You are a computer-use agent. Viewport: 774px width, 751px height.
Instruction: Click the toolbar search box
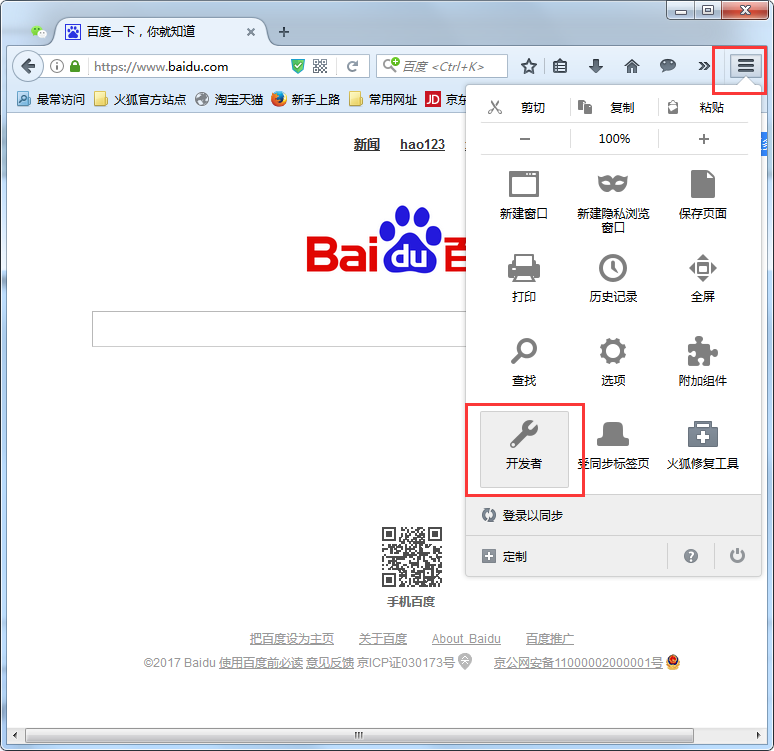442,66
